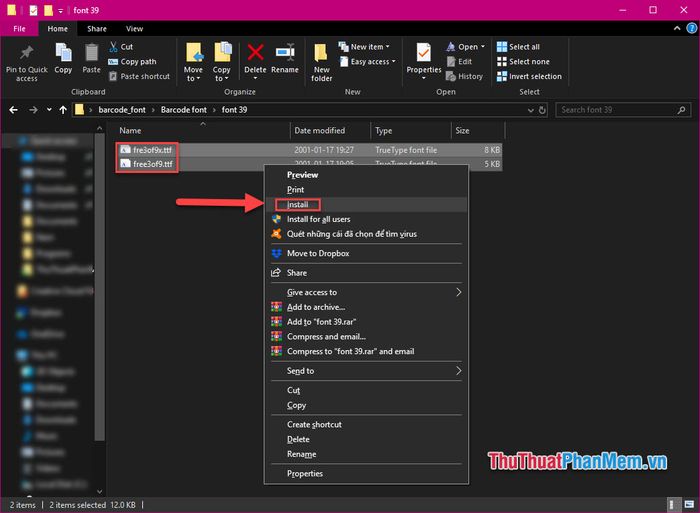700x513 pixels.
Task: Click the Copy icon in Clipboard group
Action: [x=63, y=52]
